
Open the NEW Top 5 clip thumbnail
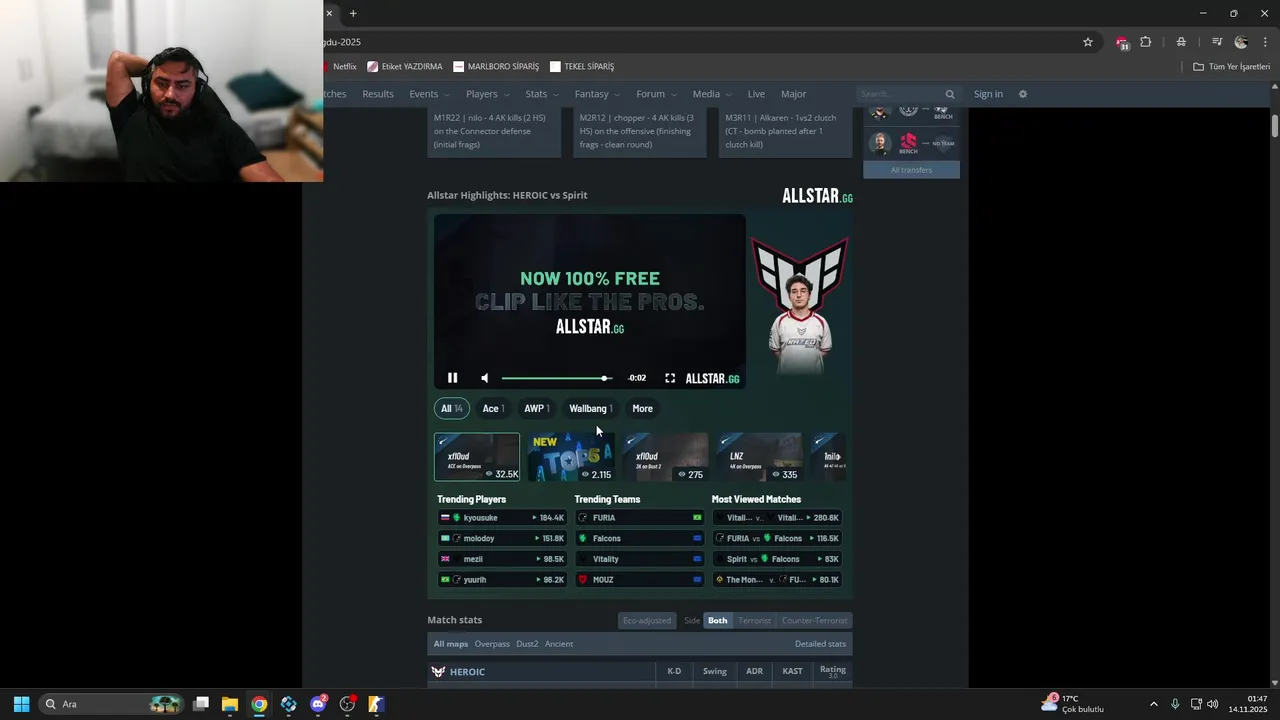tap(571, 457)
